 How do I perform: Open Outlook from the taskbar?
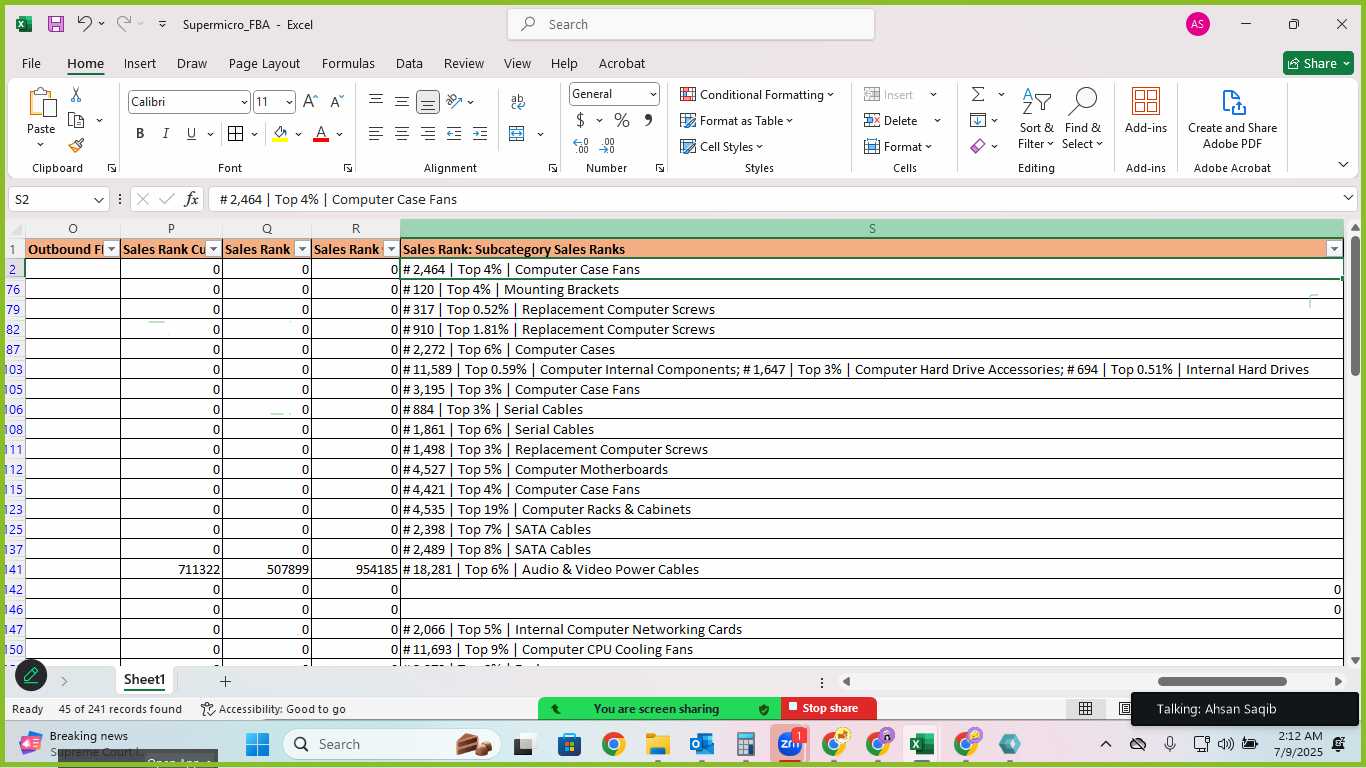click(x=701, y=744)
